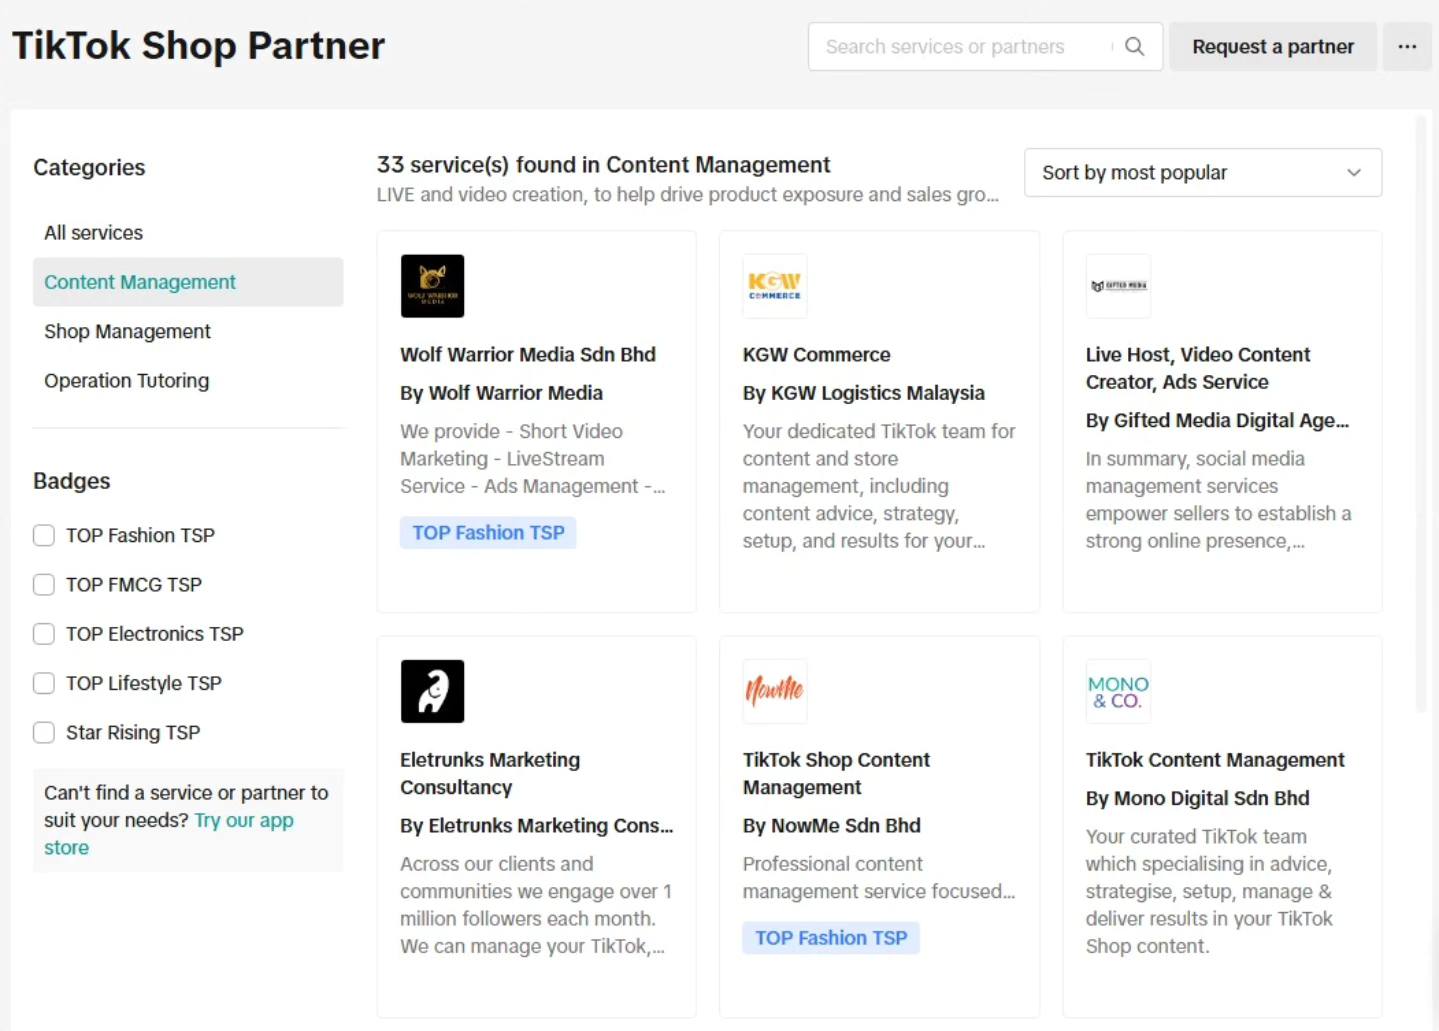1439x1031 pixels.
Task: Click the Mono & Co. logo
Action: pyautogui.click(x=1118, y=691)
